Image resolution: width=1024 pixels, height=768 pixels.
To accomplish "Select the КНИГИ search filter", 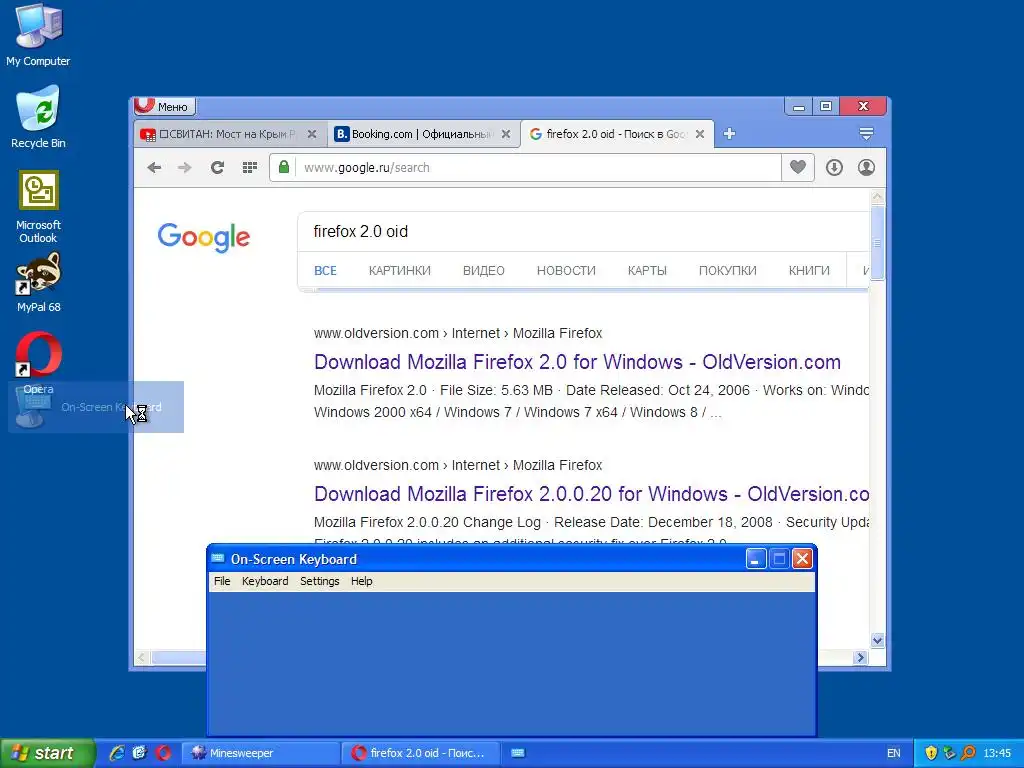I will (809, 270).
